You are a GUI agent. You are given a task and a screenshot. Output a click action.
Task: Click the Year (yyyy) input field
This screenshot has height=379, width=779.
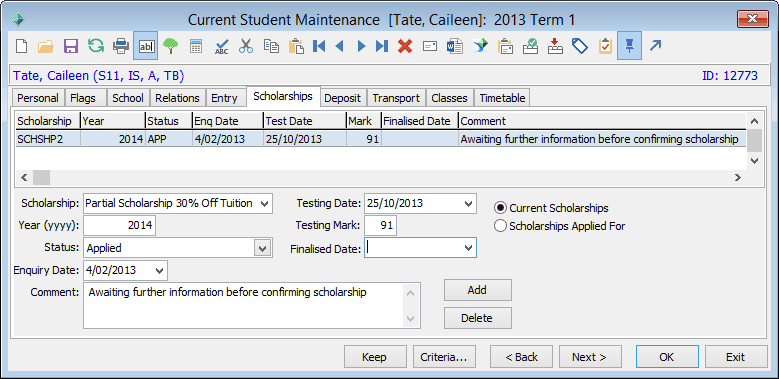point(119,225)
